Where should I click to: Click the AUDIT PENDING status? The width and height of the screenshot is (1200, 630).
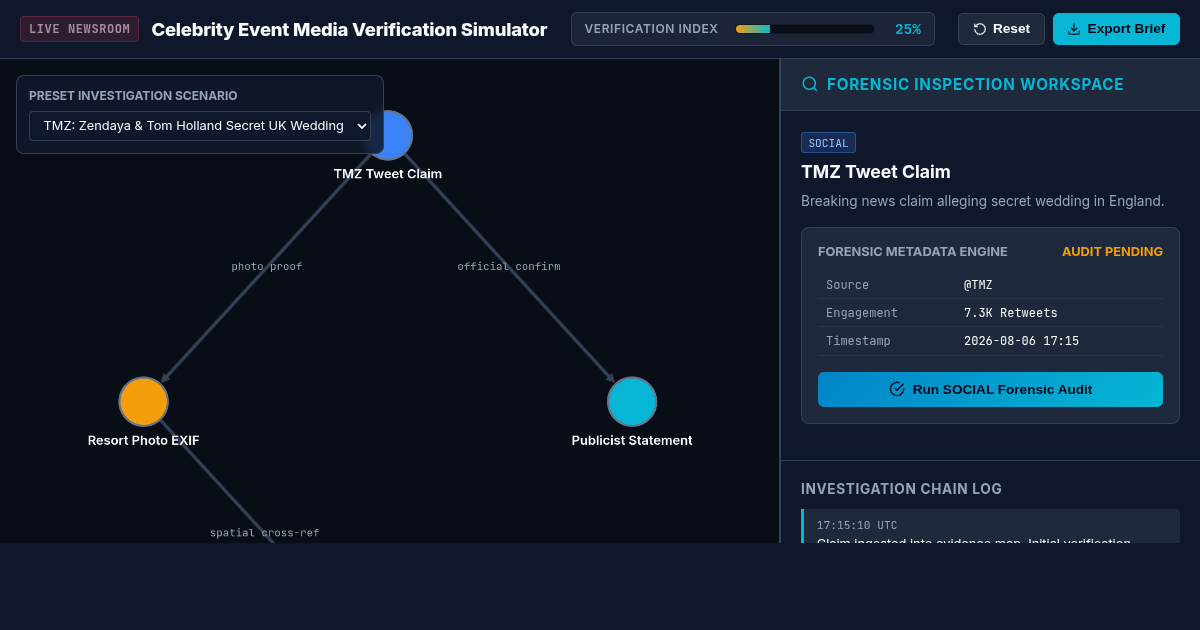coord(1112,252)
